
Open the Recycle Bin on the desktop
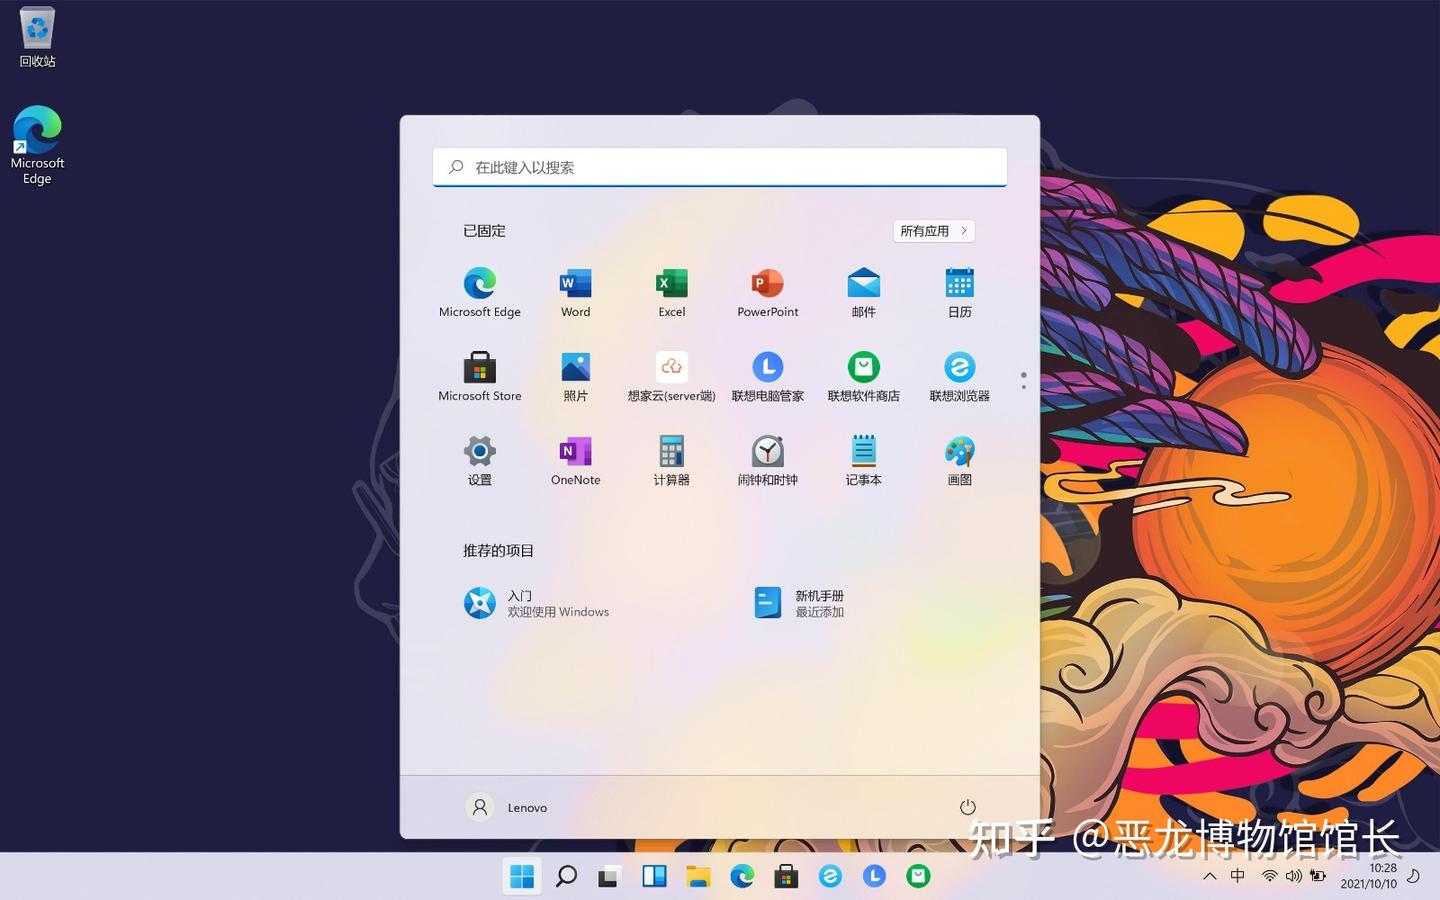[37, 35]
